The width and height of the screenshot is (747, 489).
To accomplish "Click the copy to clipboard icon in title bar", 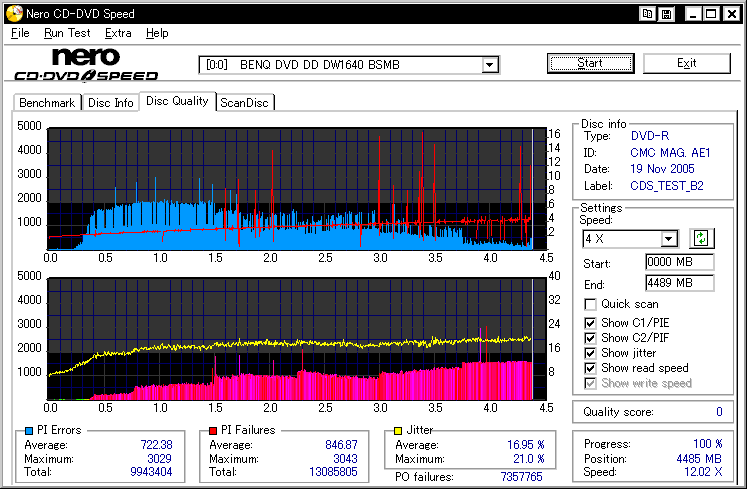I will [x=648, y=14].
